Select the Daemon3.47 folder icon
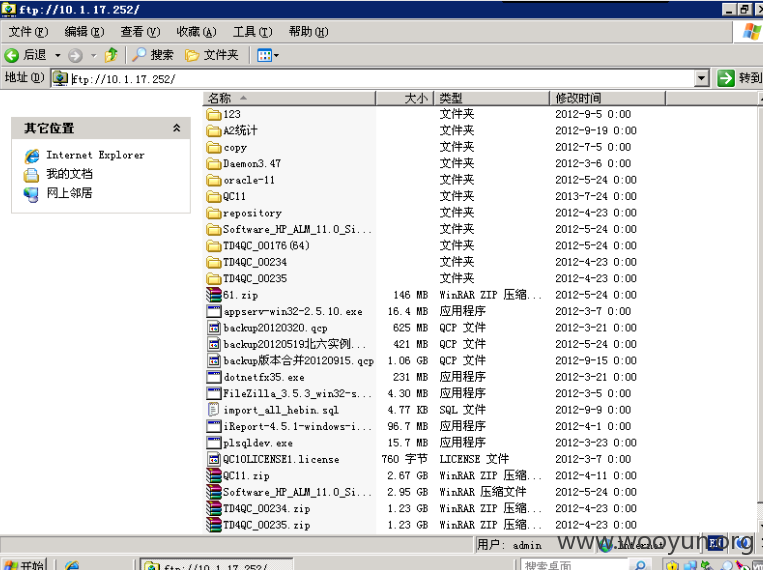 click(214, 164)
